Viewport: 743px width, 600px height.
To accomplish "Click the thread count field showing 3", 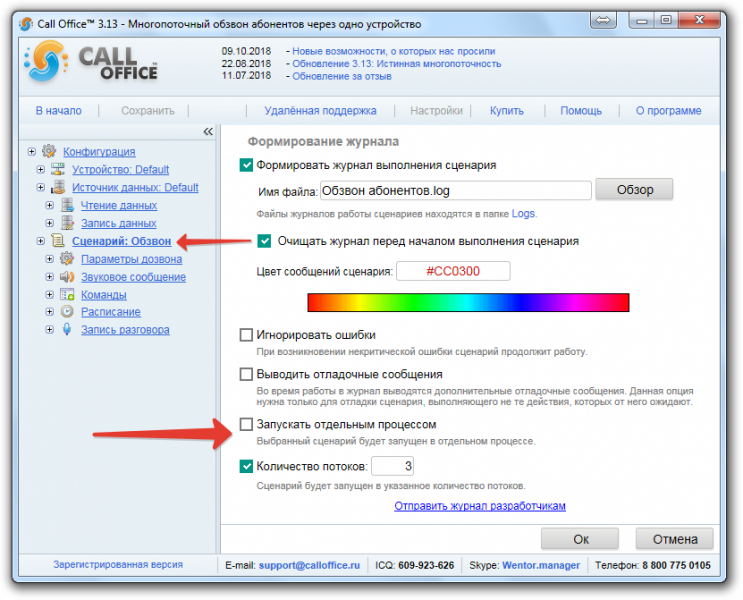I will (x=393, y=466).
